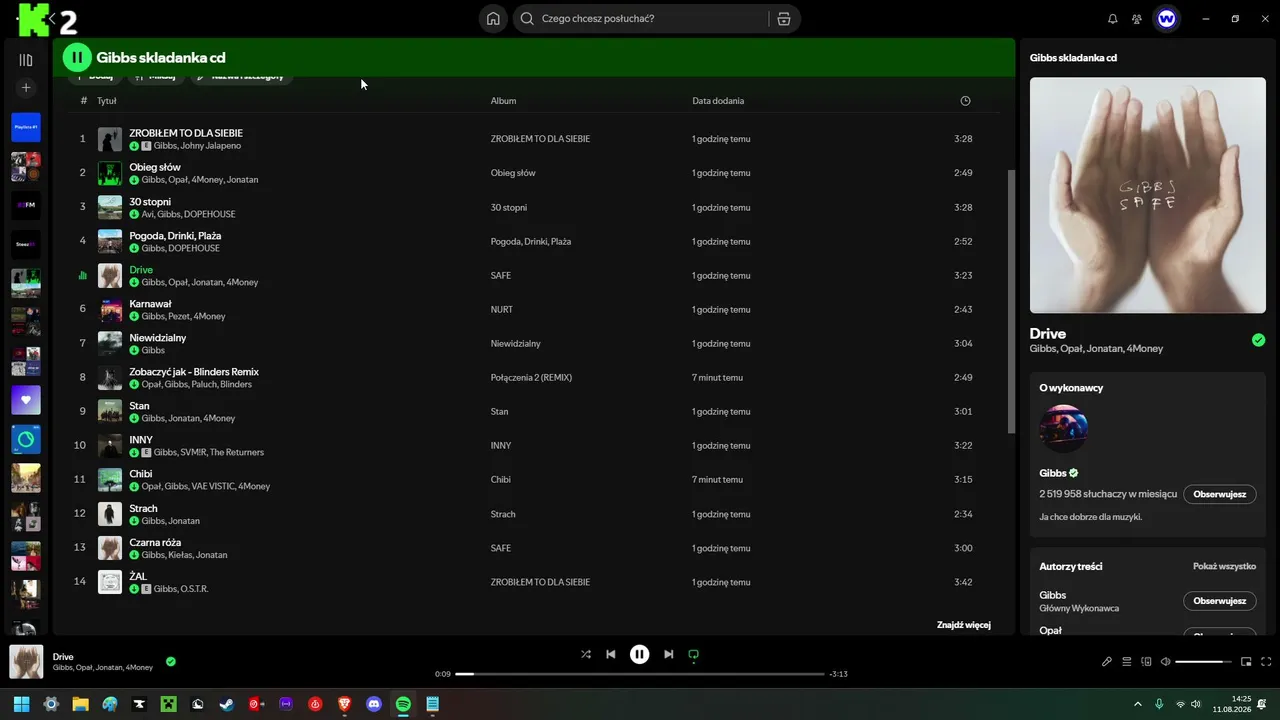Pause the song in the player bar
Viewport: 1280px width, 720px height.
(x=640, y=654)
